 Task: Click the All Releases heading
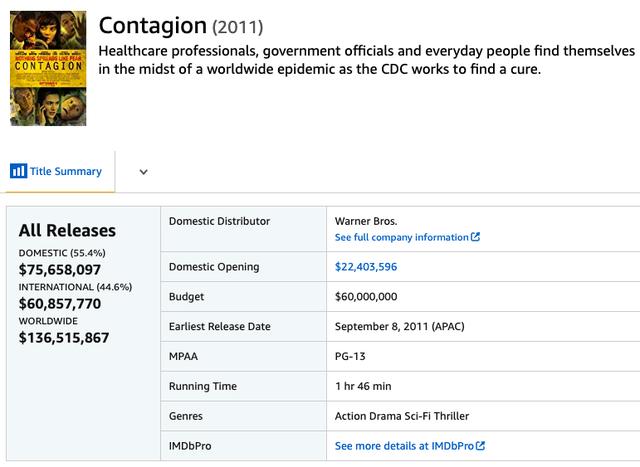(x=67, y=231)
